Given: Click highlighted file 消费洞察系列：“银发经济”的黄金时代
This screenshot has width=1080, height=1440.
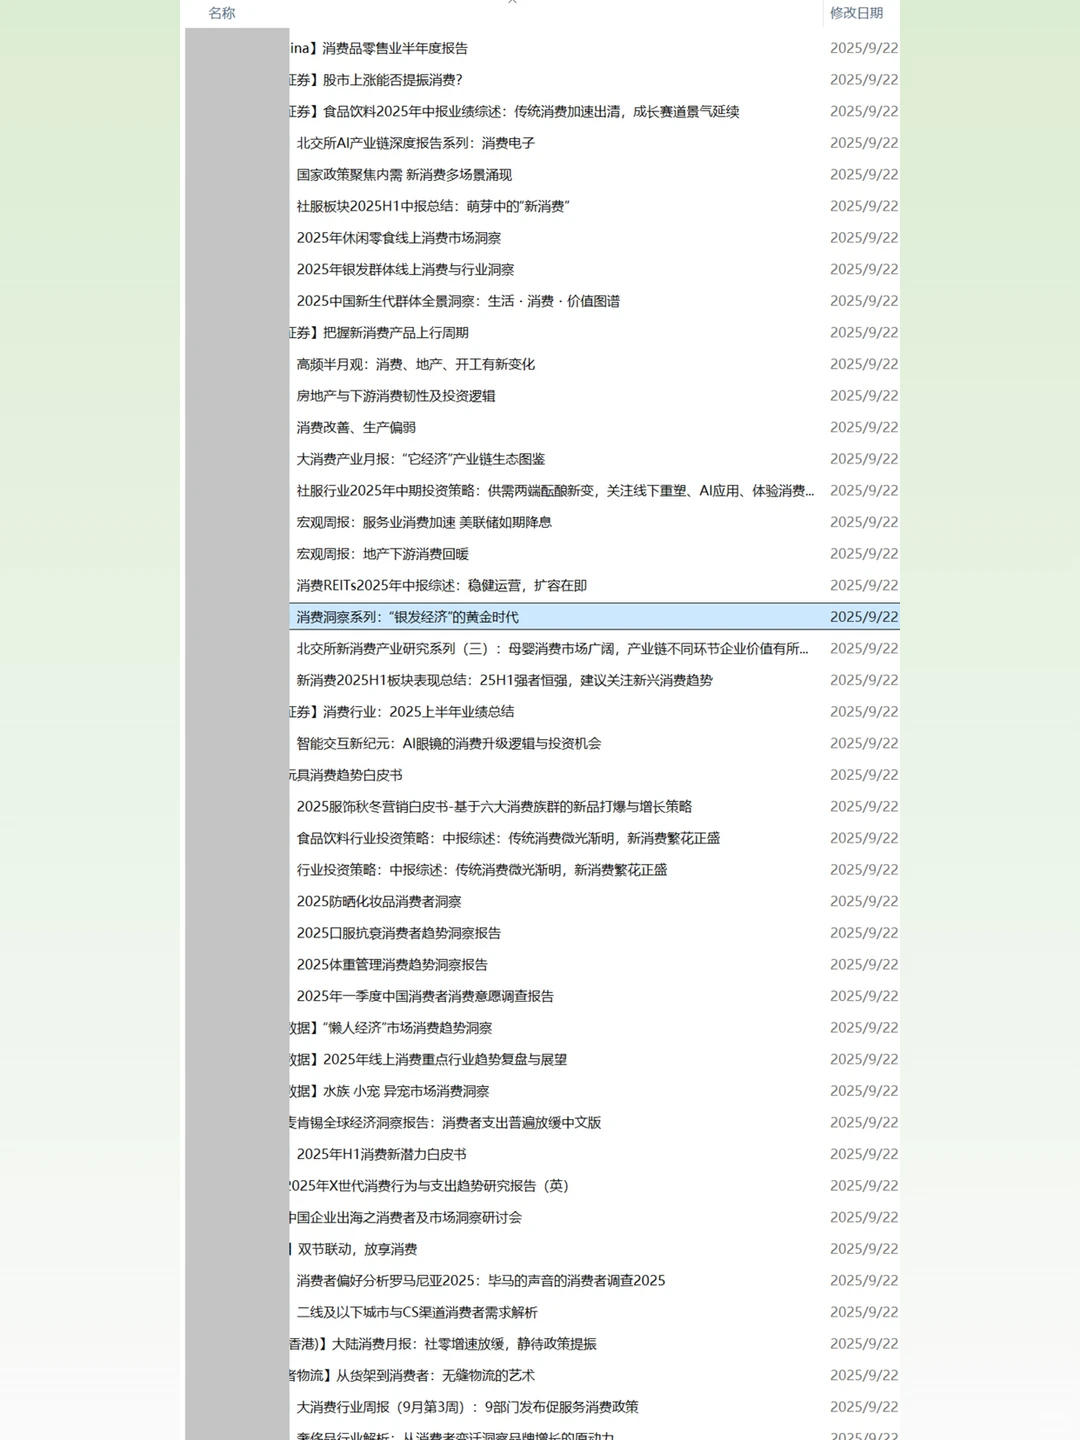Looking at the screenshot, I should (408, 618).
